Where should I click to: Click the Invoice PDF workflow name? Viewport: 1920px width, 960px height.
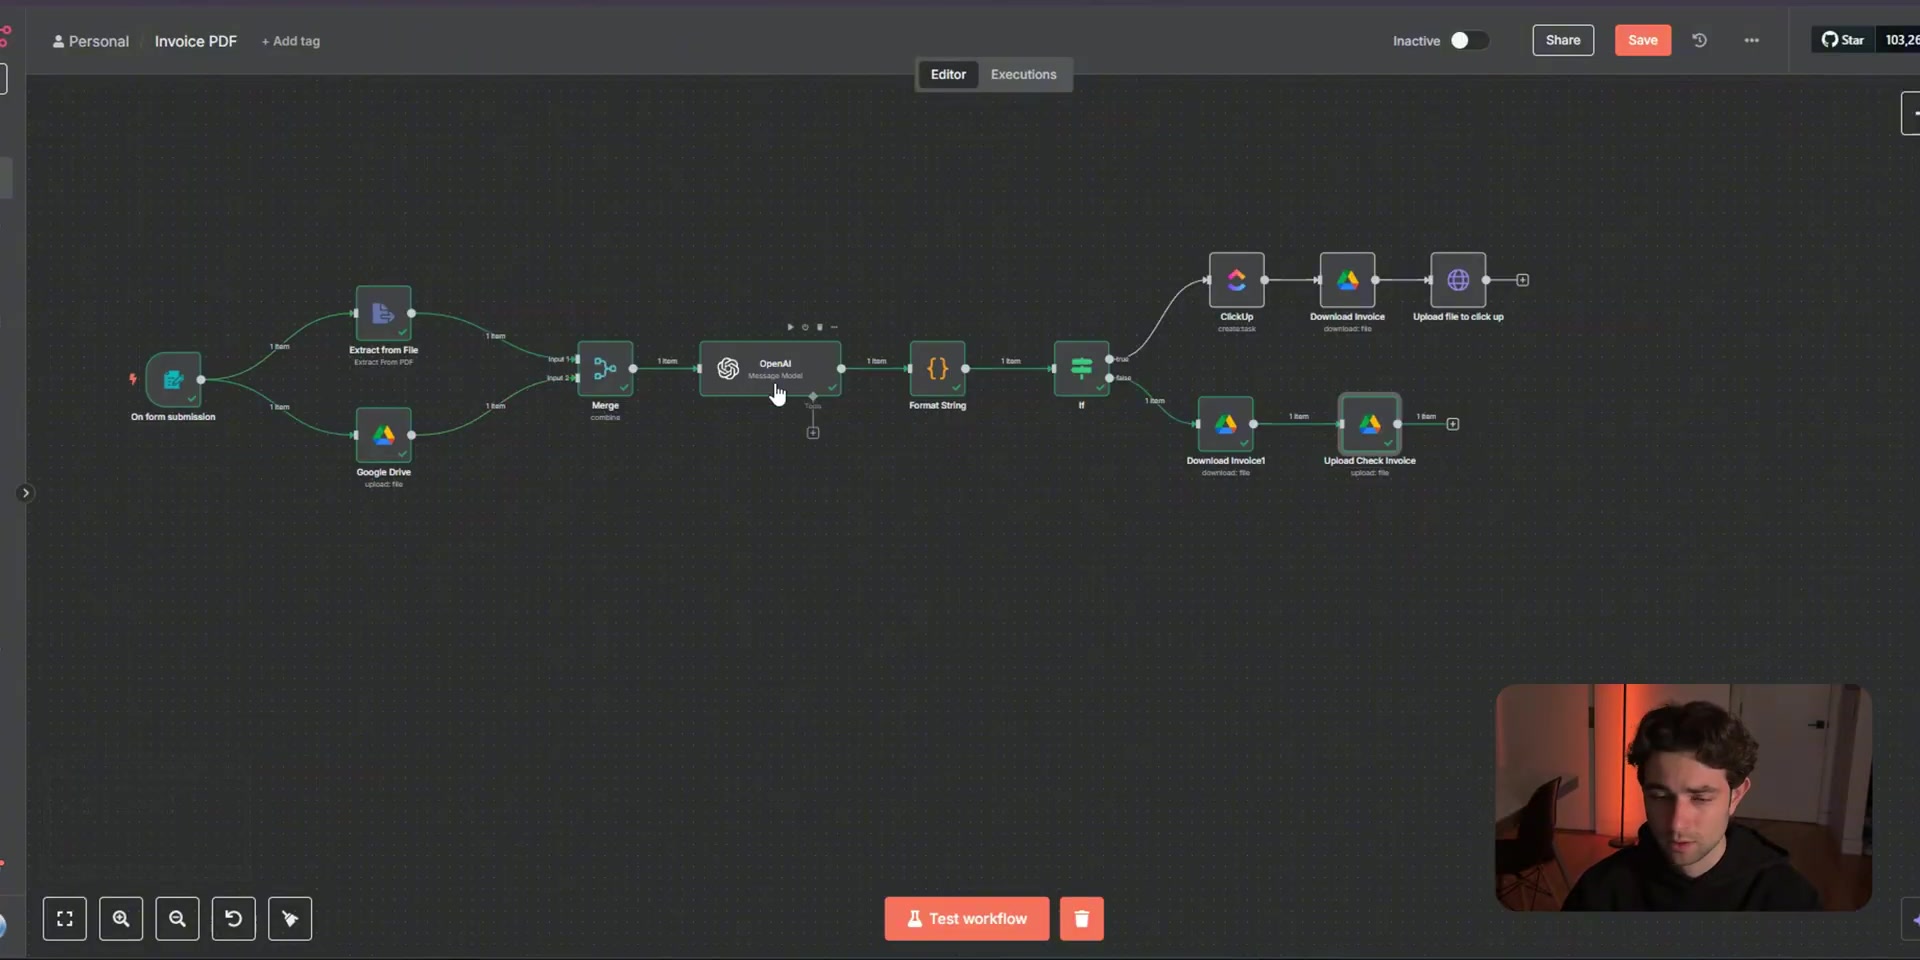[x=196, y=41]
